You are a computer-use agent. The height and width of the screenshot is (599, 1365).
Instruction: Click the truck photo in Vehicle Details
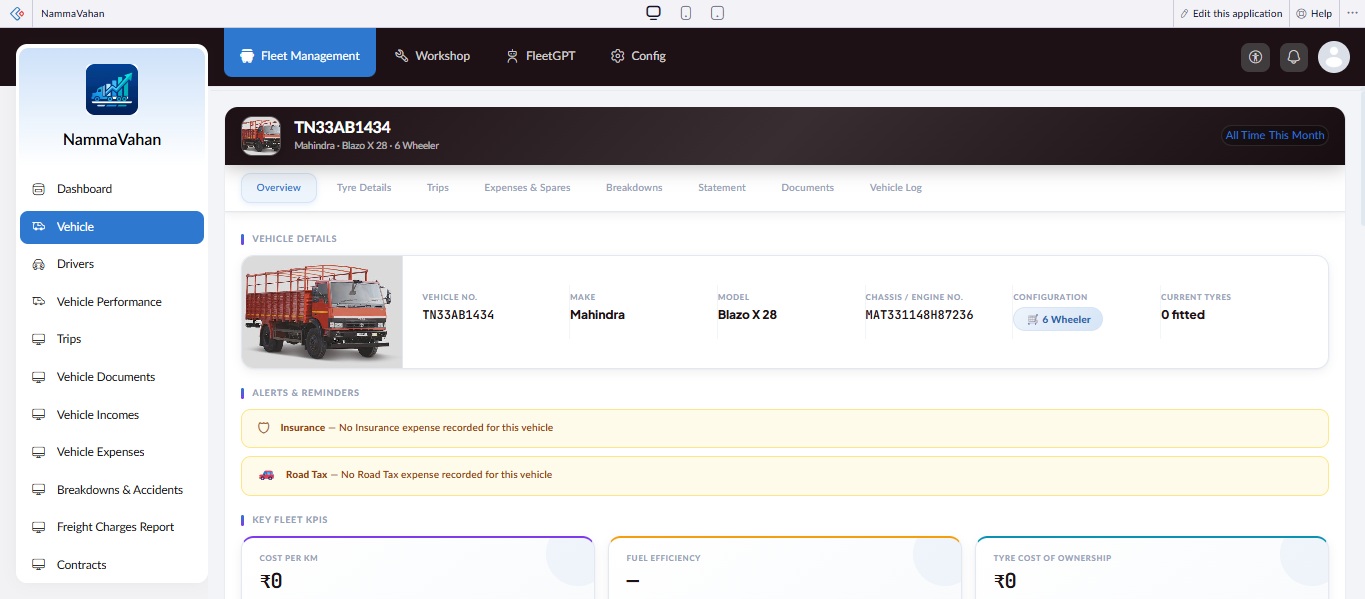[322, 312]
